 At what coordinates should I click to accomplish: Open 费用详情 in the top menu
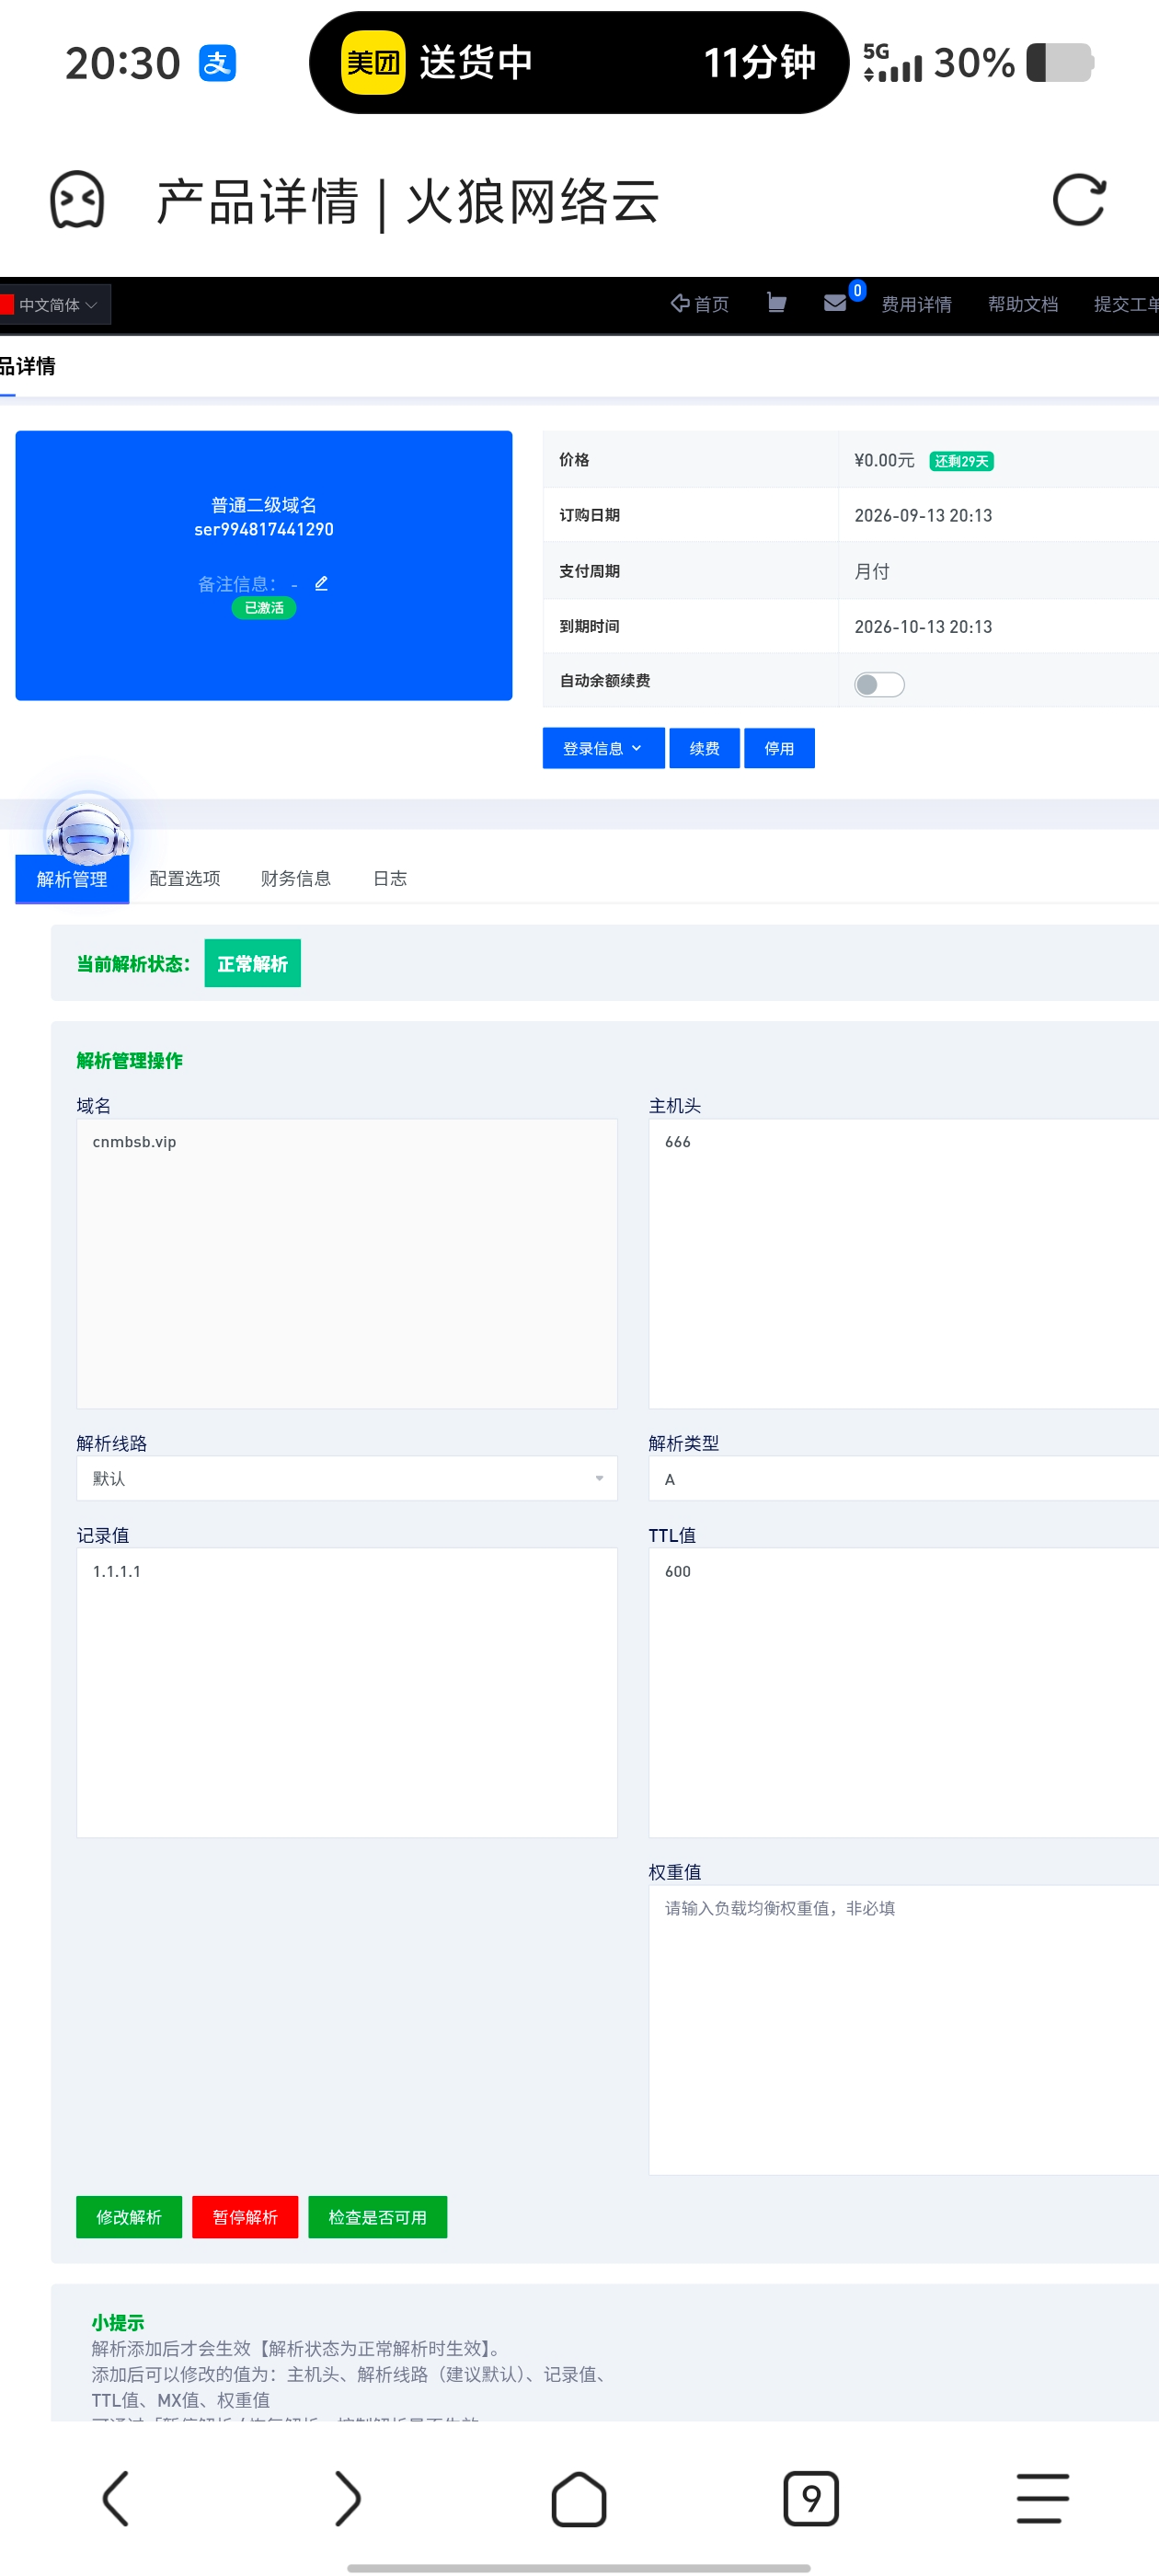[917, 304]
